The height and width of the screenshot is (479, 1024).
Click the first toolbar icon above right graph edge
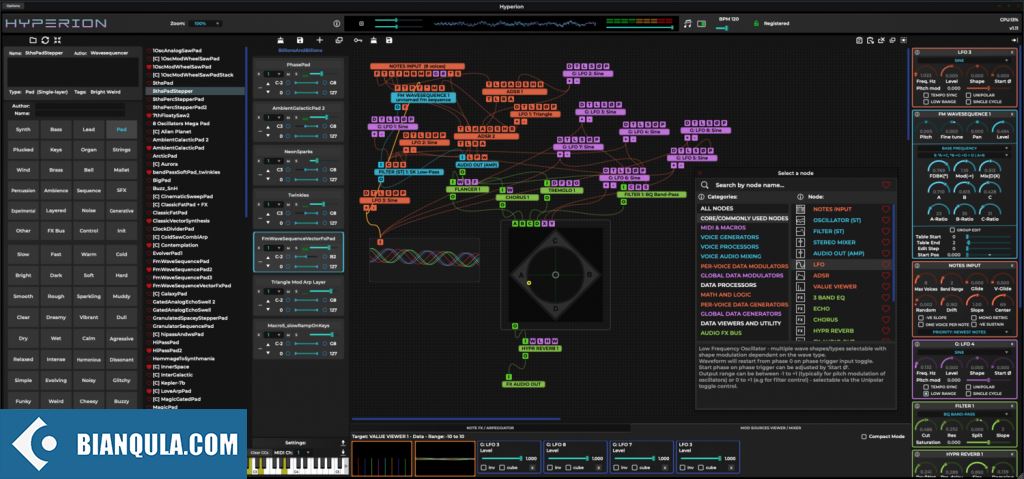click(x=859, y=41)
